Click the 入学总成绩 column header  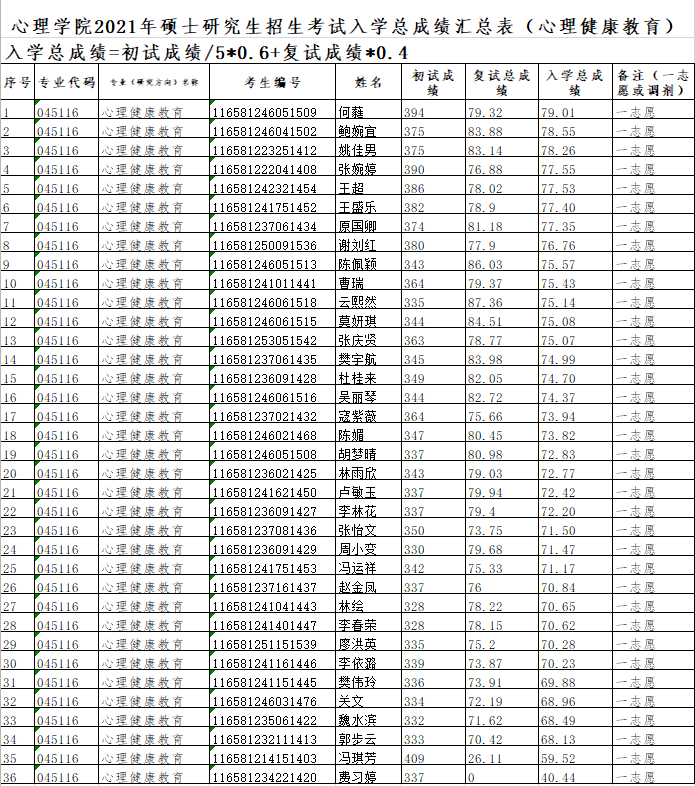[574, 83]
